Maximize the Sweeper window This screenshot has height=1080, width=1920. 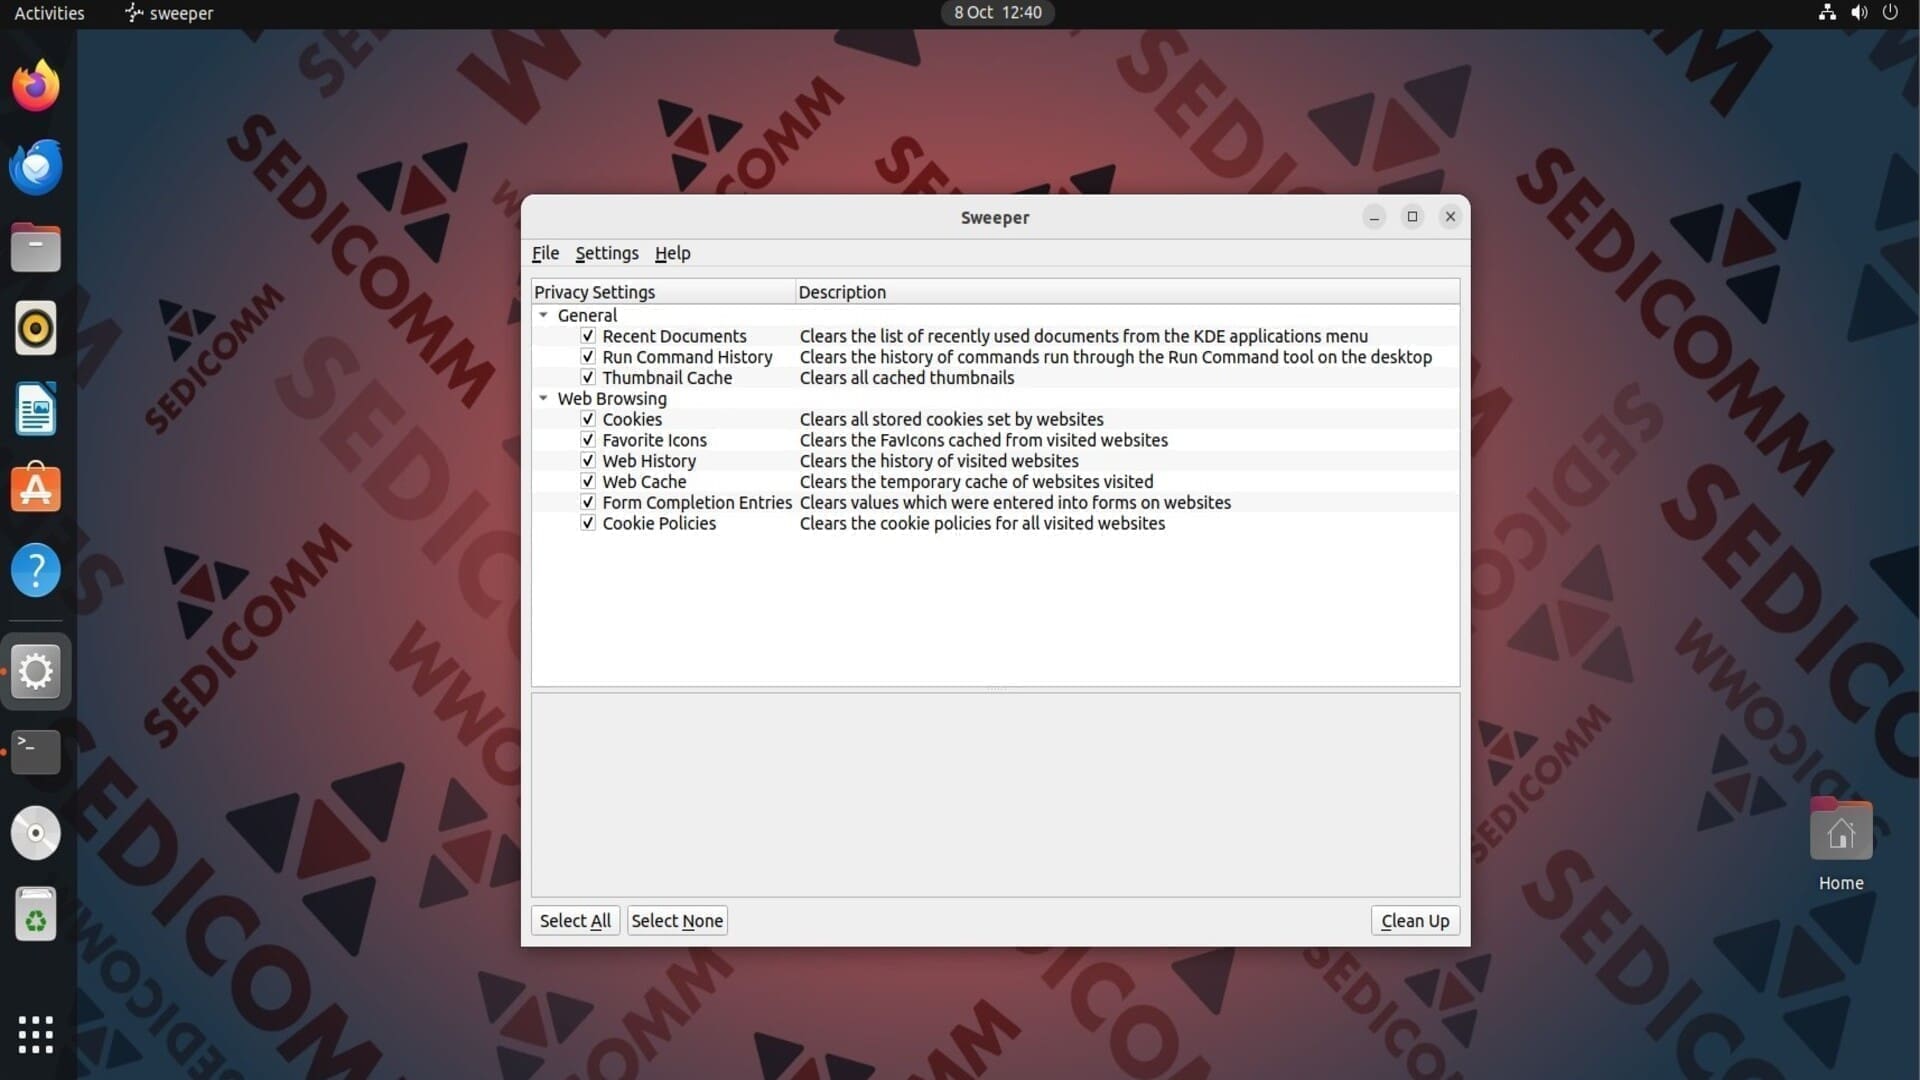pyautogui.click(x=1412, y=217)
